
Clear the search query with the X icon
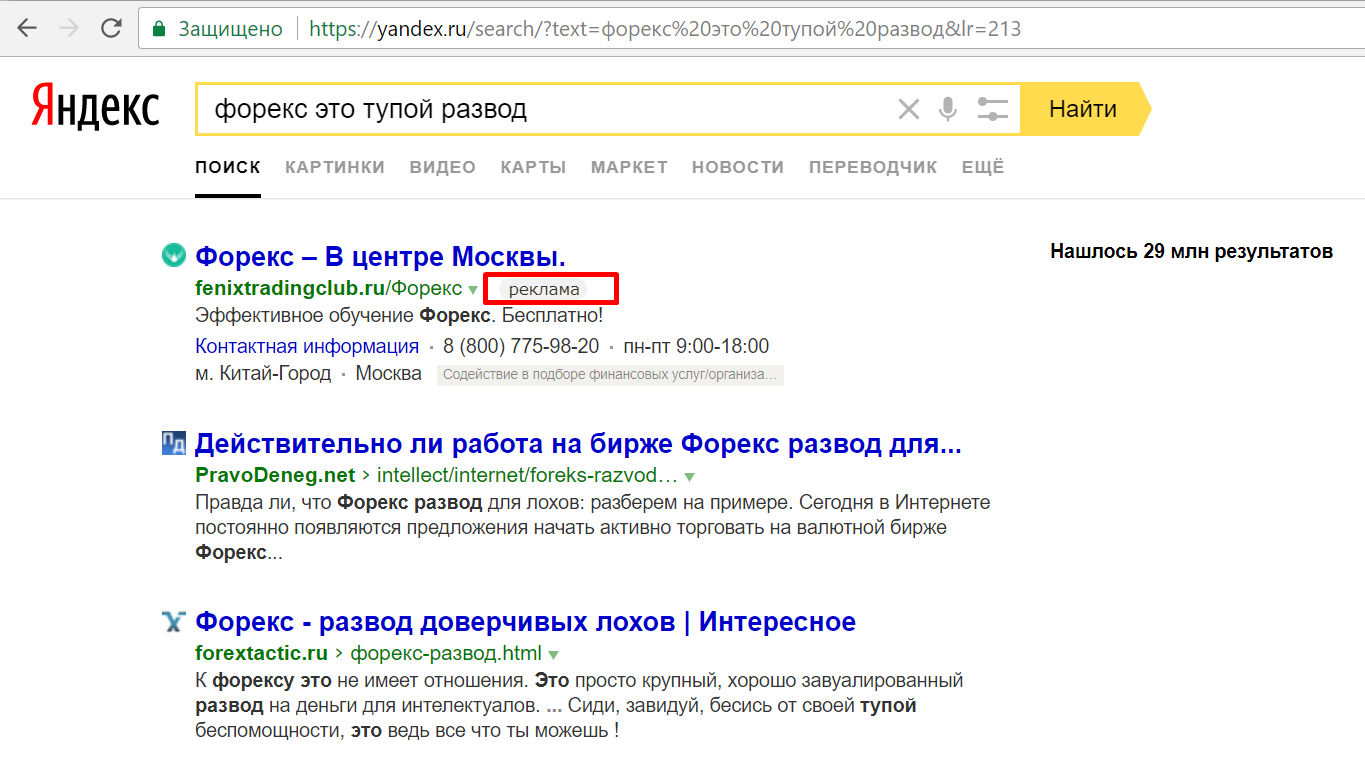[x=908, y=109]
